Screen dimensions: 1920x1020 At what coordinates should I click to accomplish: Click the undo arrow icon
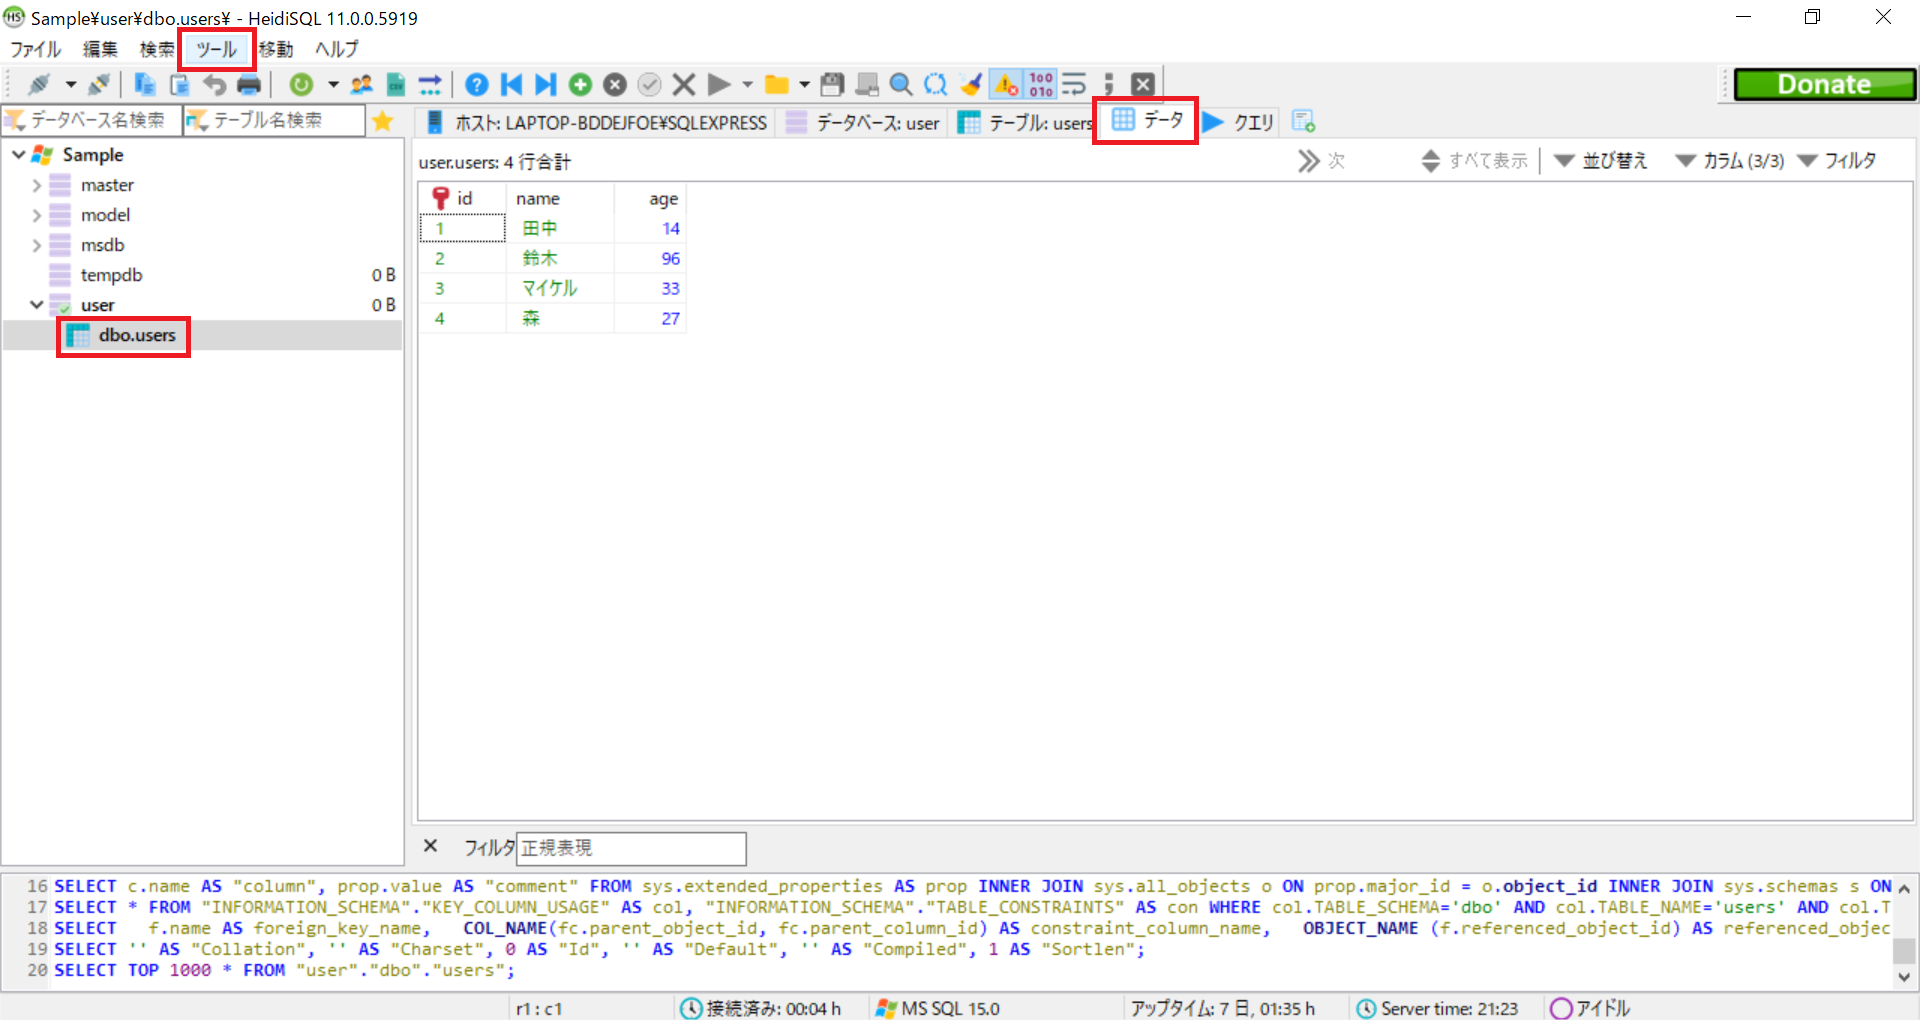[x=214, y=85]
